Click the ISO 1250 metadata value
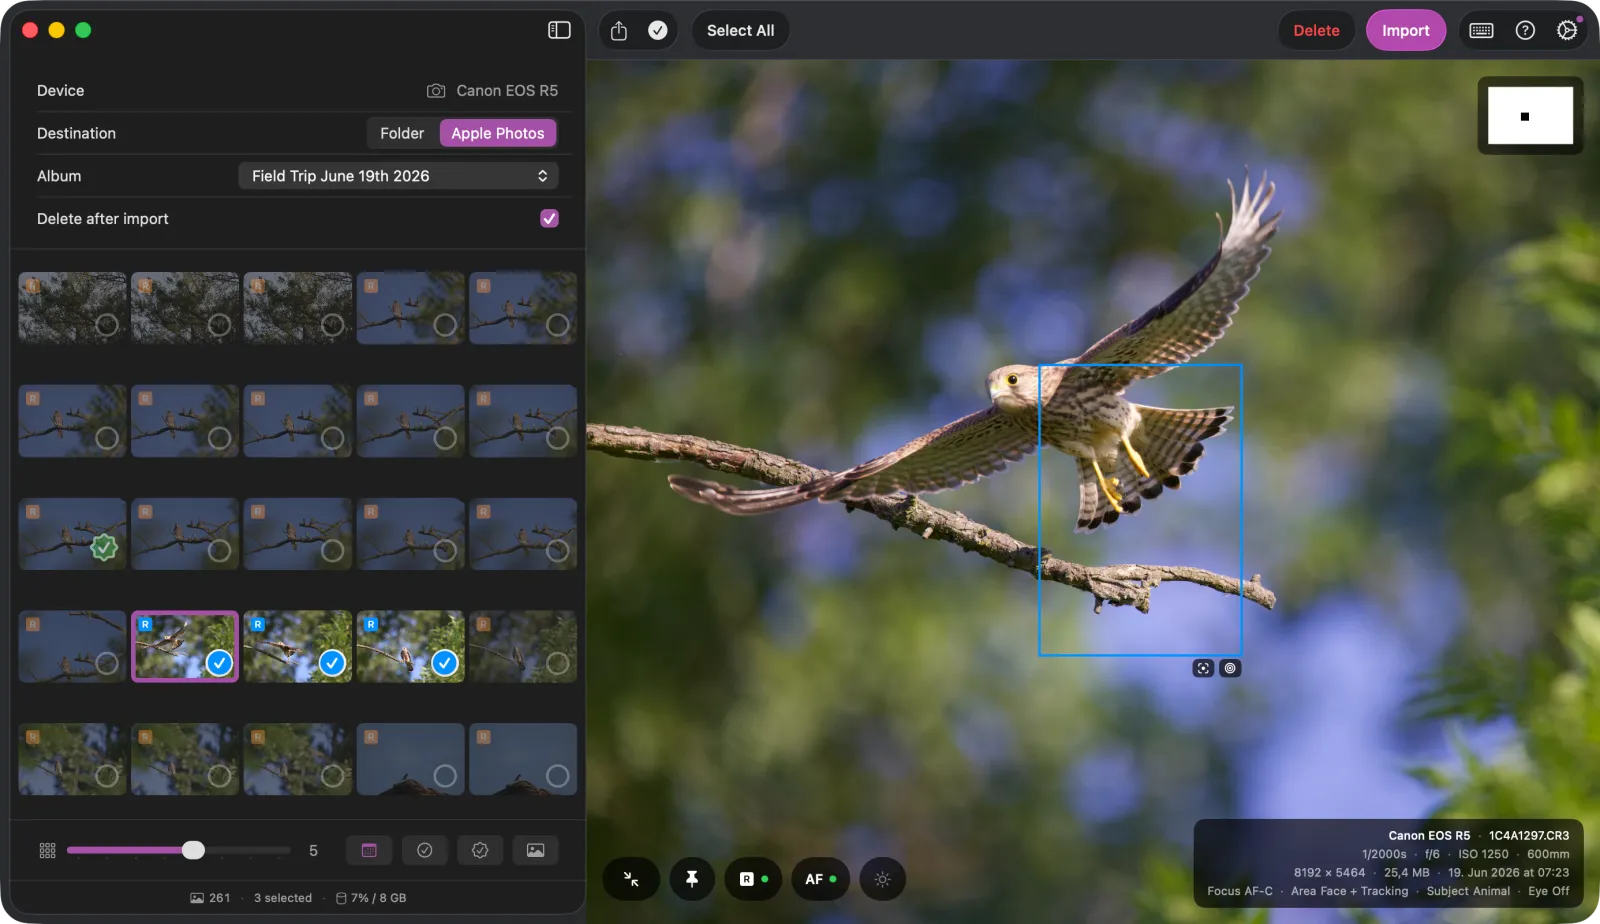The image size is (1600, 924). [x=1483, y=854]
